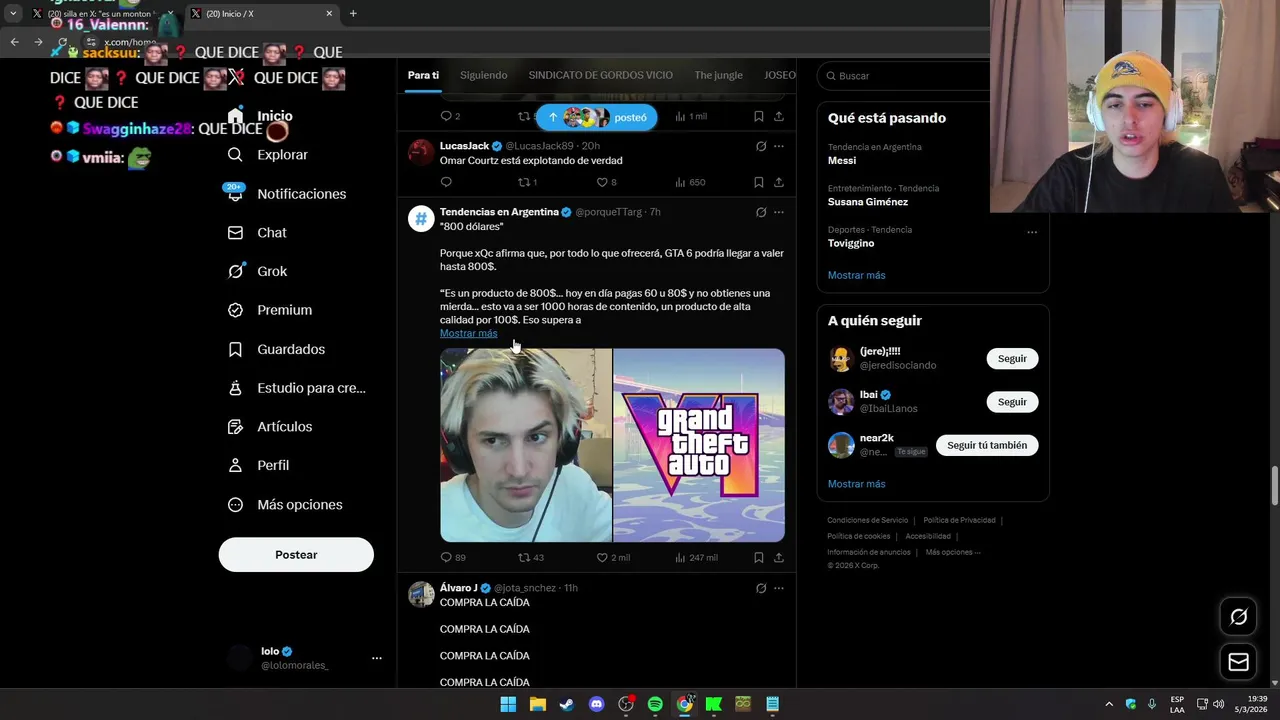Ask Grok about LucasJack's post

tap(761, 146)
